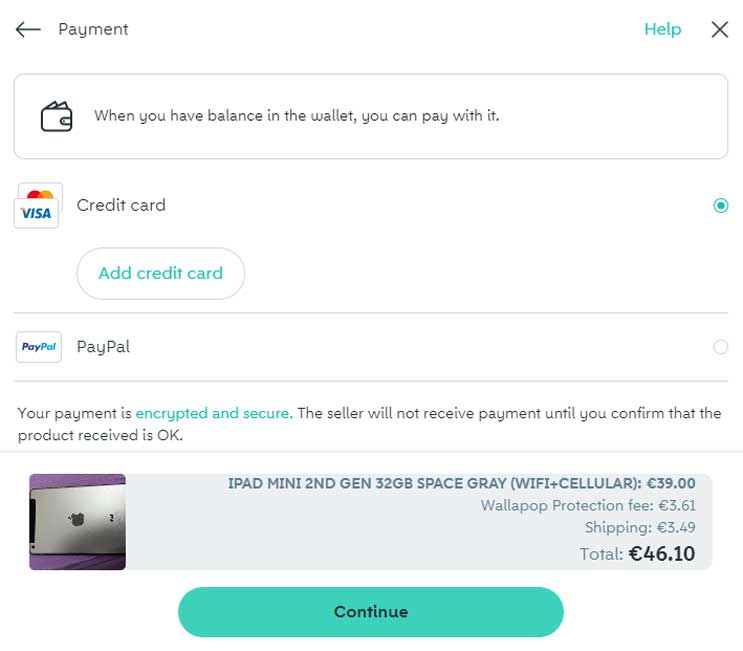Select the Credit card radio button

(x=720, y=205)
